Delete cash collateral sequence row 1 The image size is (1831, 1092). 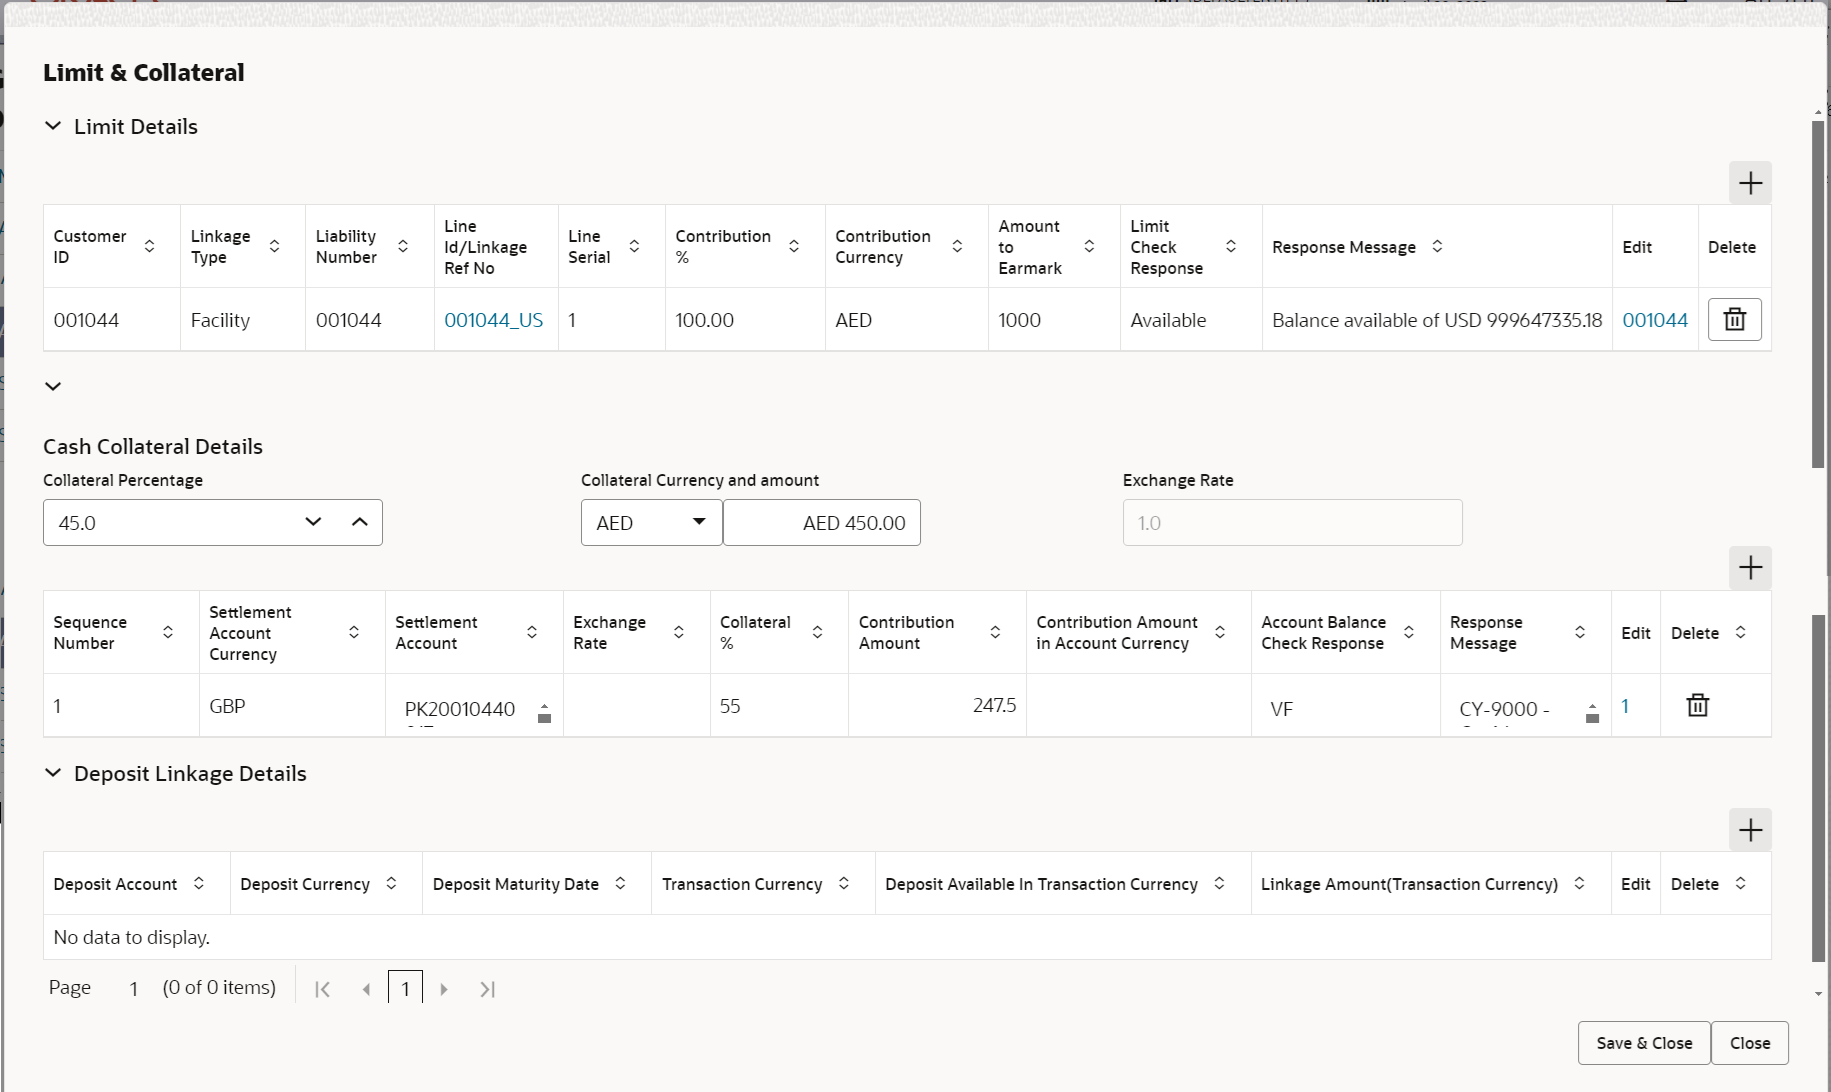click(x=1697, y=706)
